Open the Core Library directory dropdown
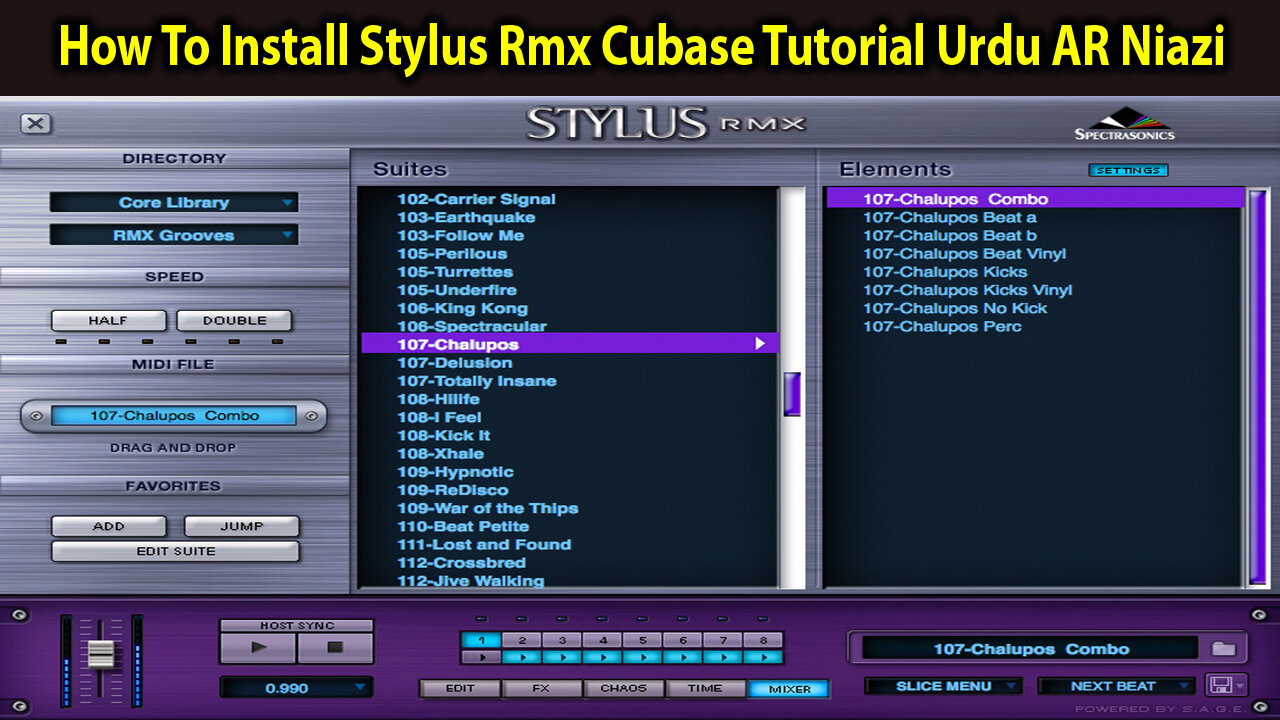Screen dimensions: 1280x720 (x=174, y=202)
